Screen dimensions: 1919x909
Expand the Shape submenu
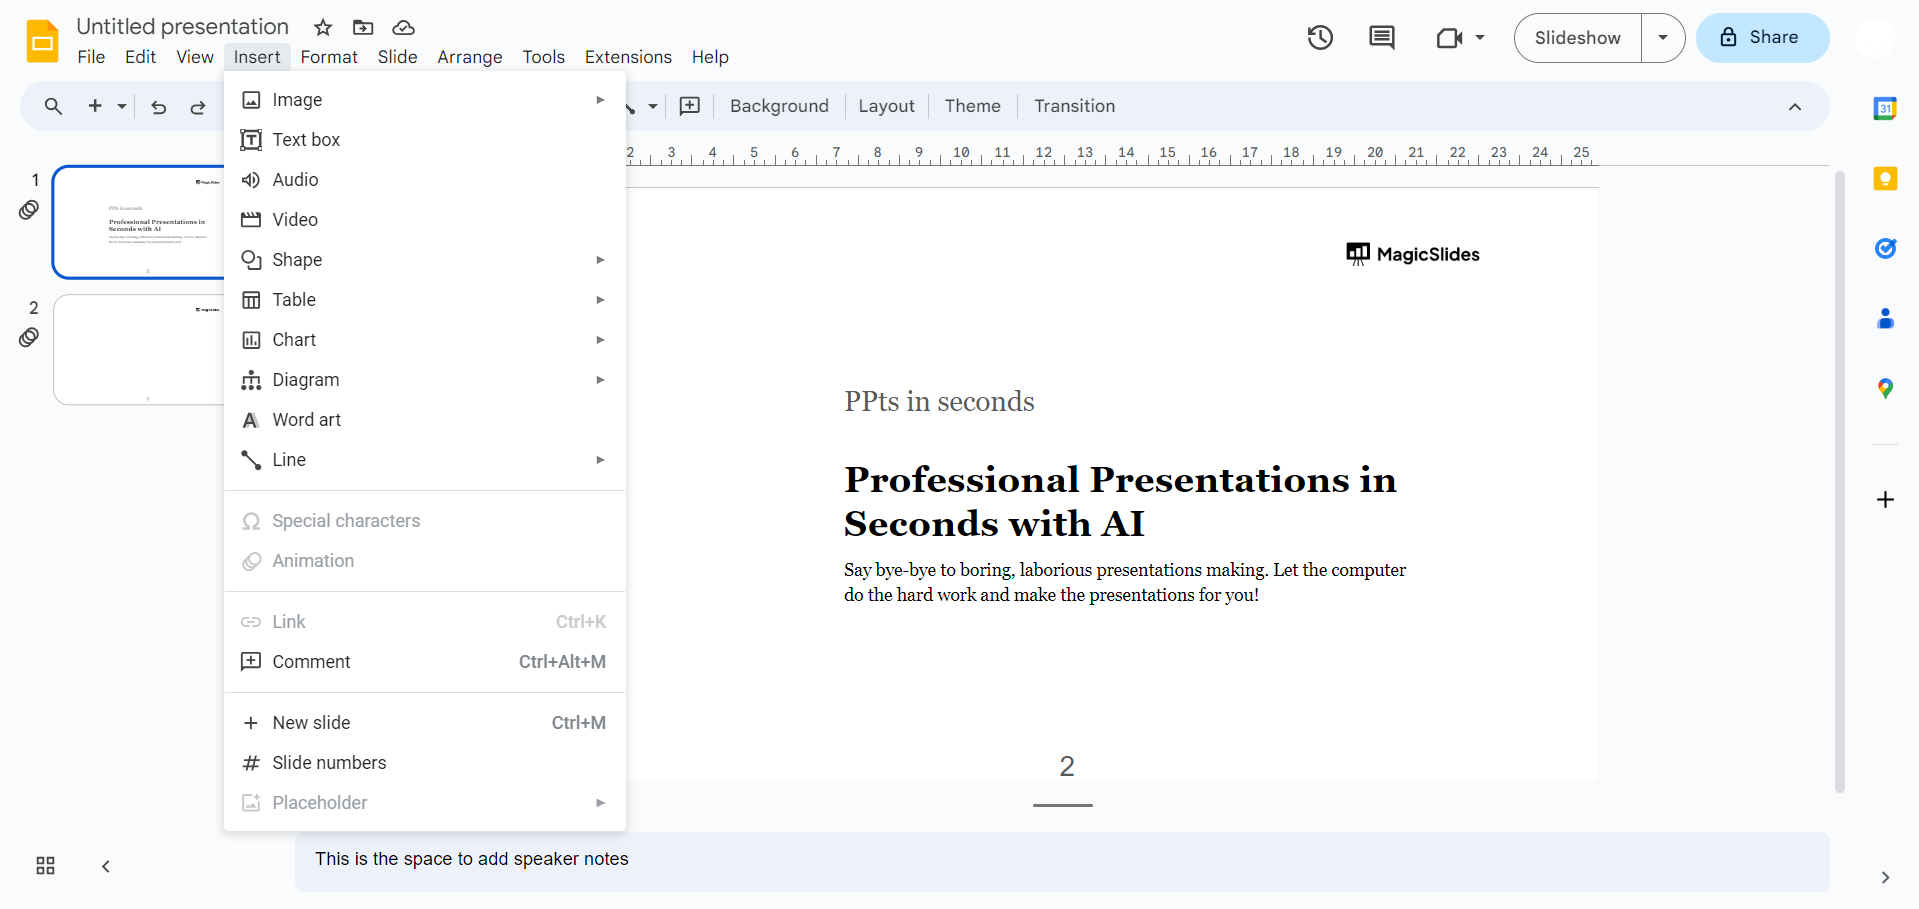[600, 260]
